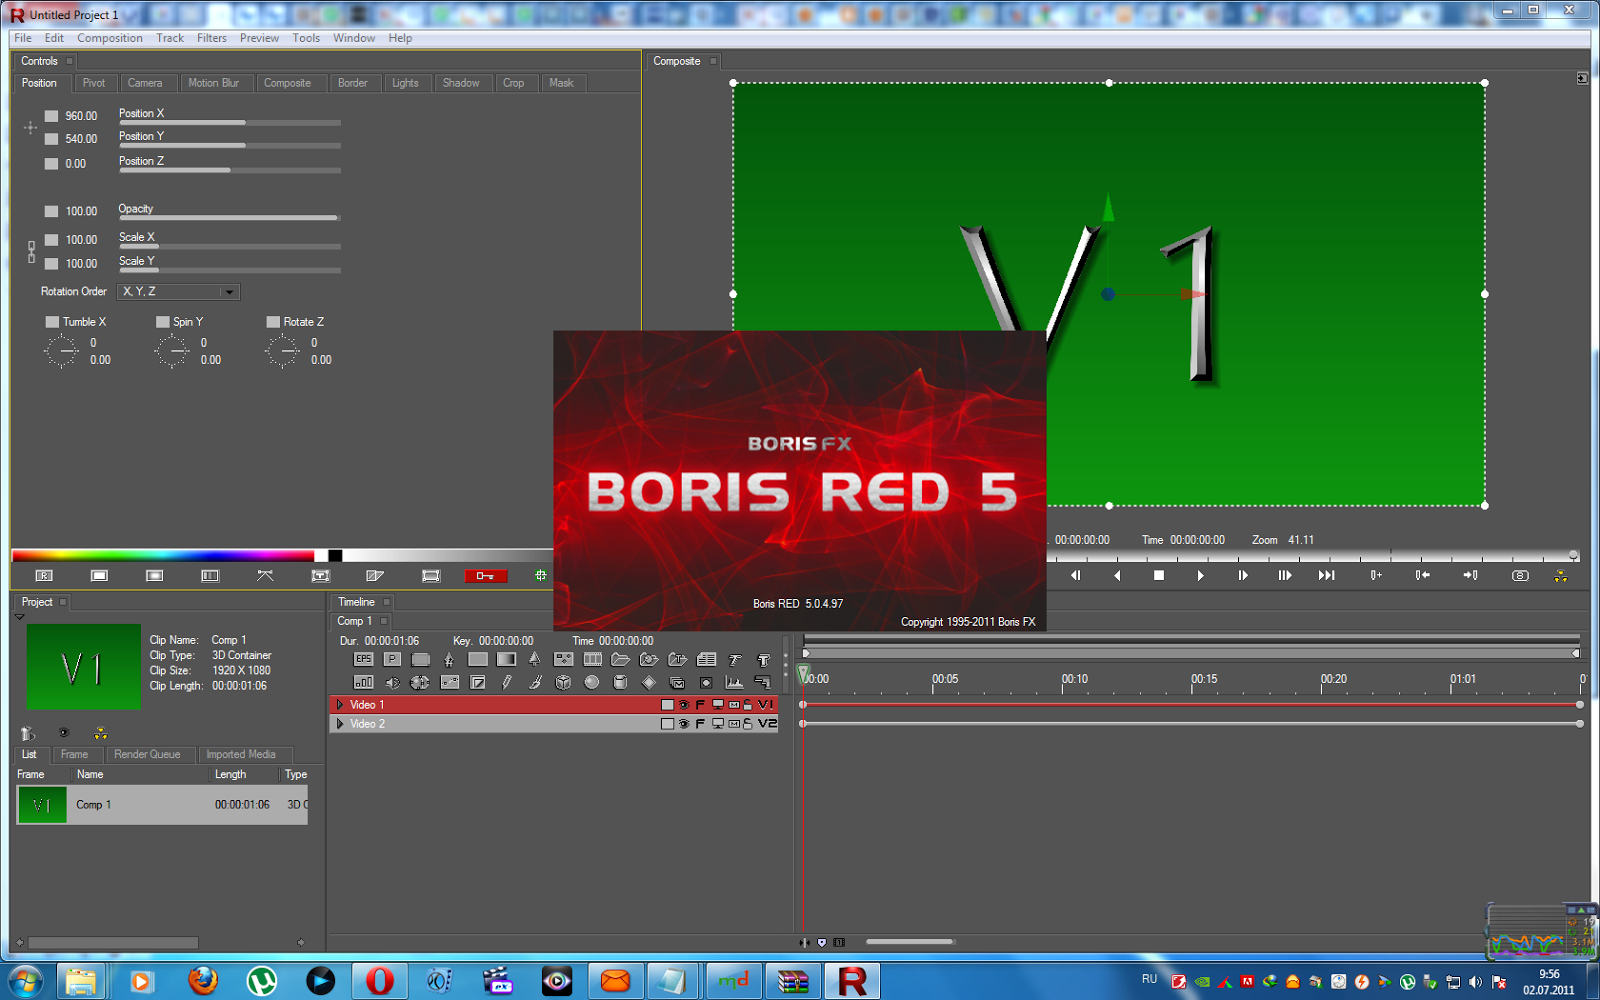Add an EPS media track in timeline toolbar
This screenshot has height=1000, width=1600.
[364, 659]
